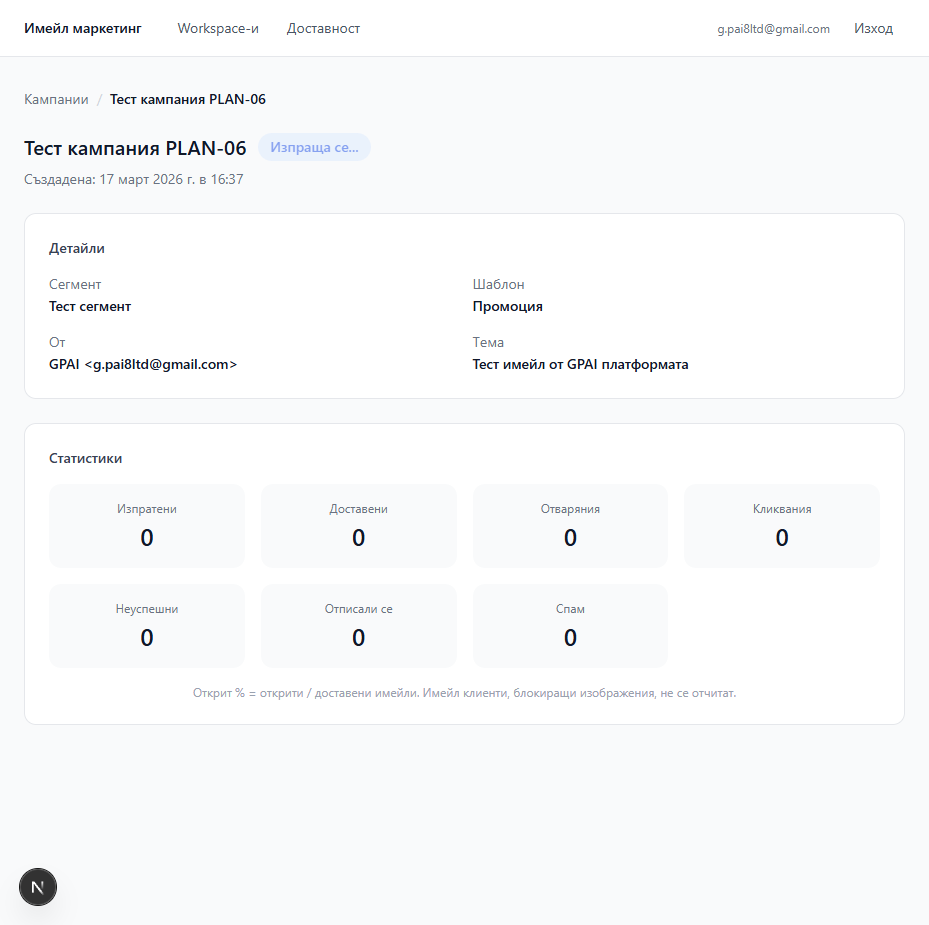Click the Открит % footnote text

pos(464,693)
